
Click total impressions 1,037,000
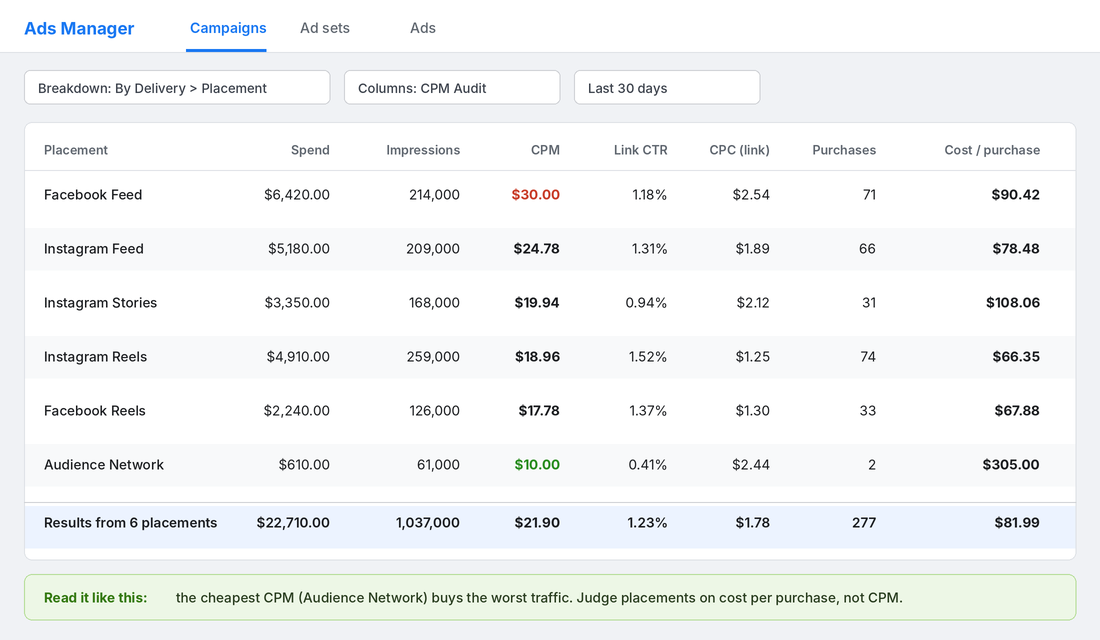[428, 523]
